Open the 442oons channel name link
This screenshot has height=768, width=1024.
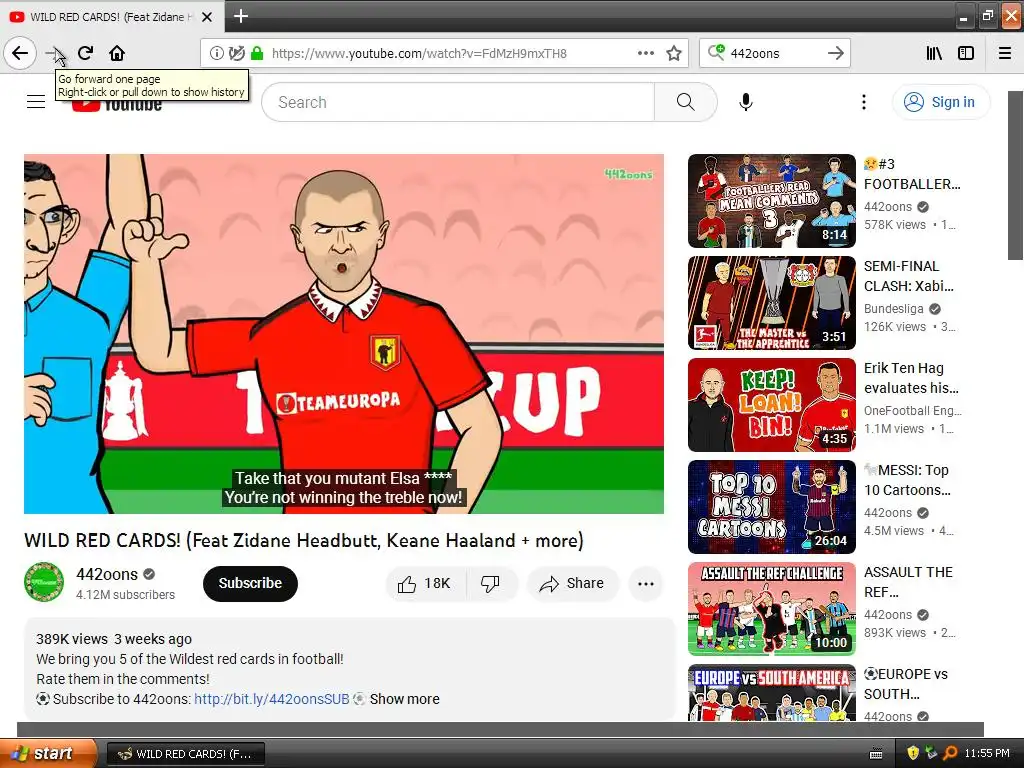[107, 574]
